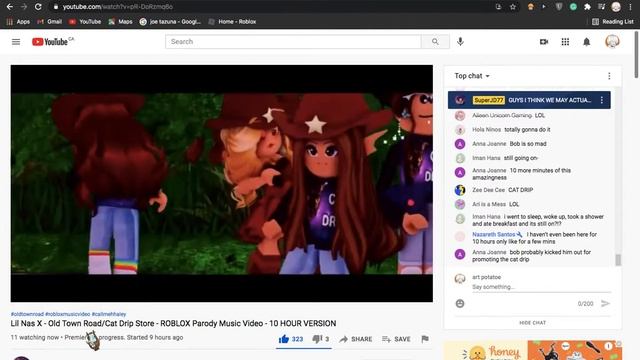
Task: Share the video
Action: [x=356, y=339]
